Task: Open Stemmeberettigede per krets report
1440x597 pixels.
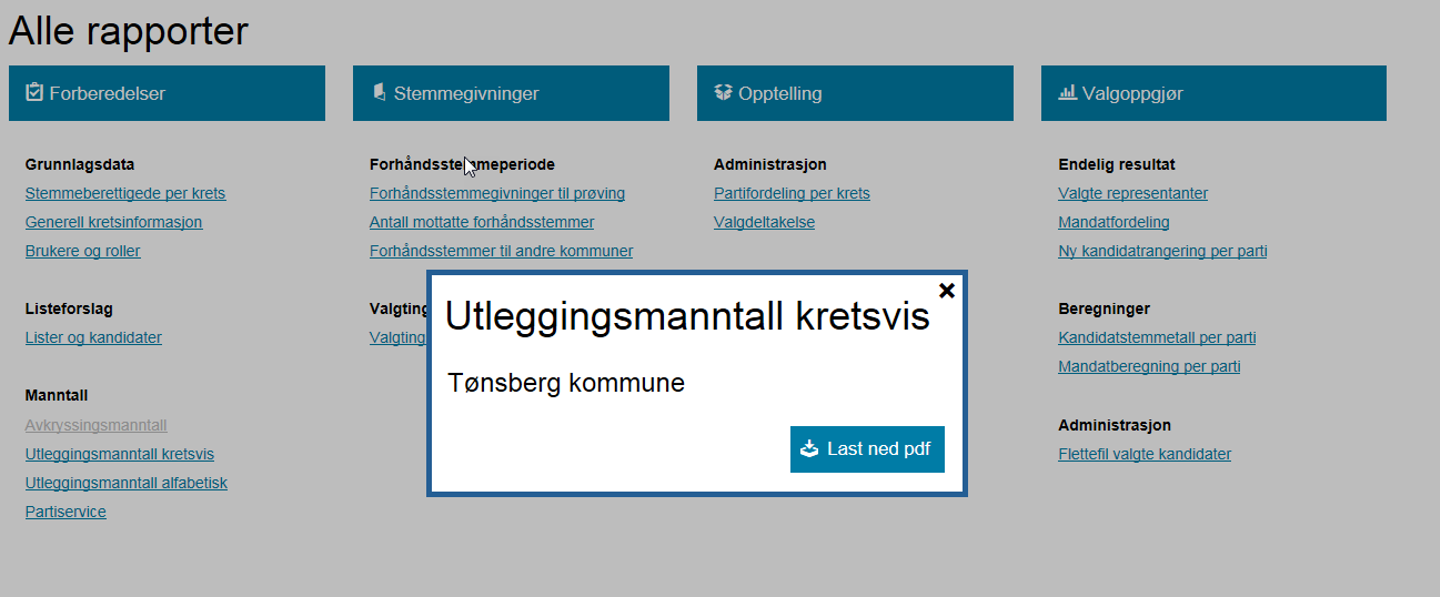Action: click(x=125, y=193)
